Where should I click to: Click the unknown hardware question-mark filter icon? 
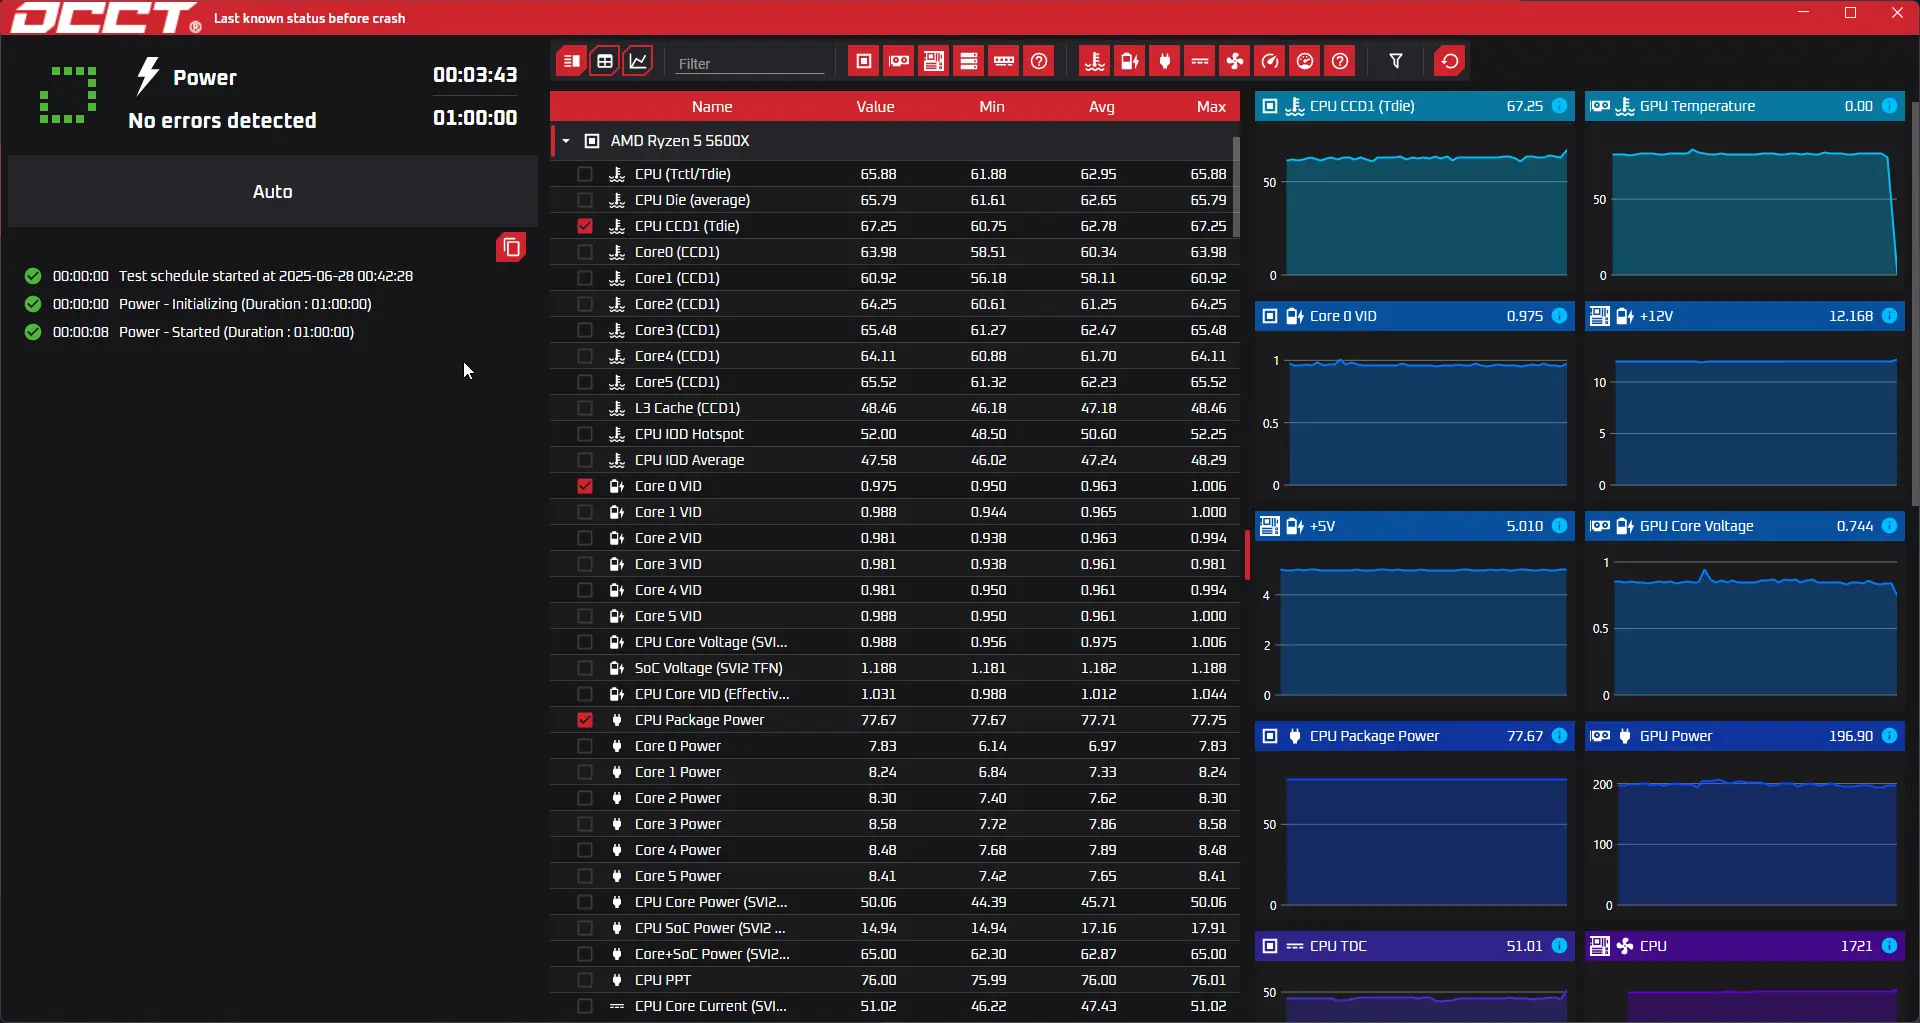click(x=1039, y=62)
